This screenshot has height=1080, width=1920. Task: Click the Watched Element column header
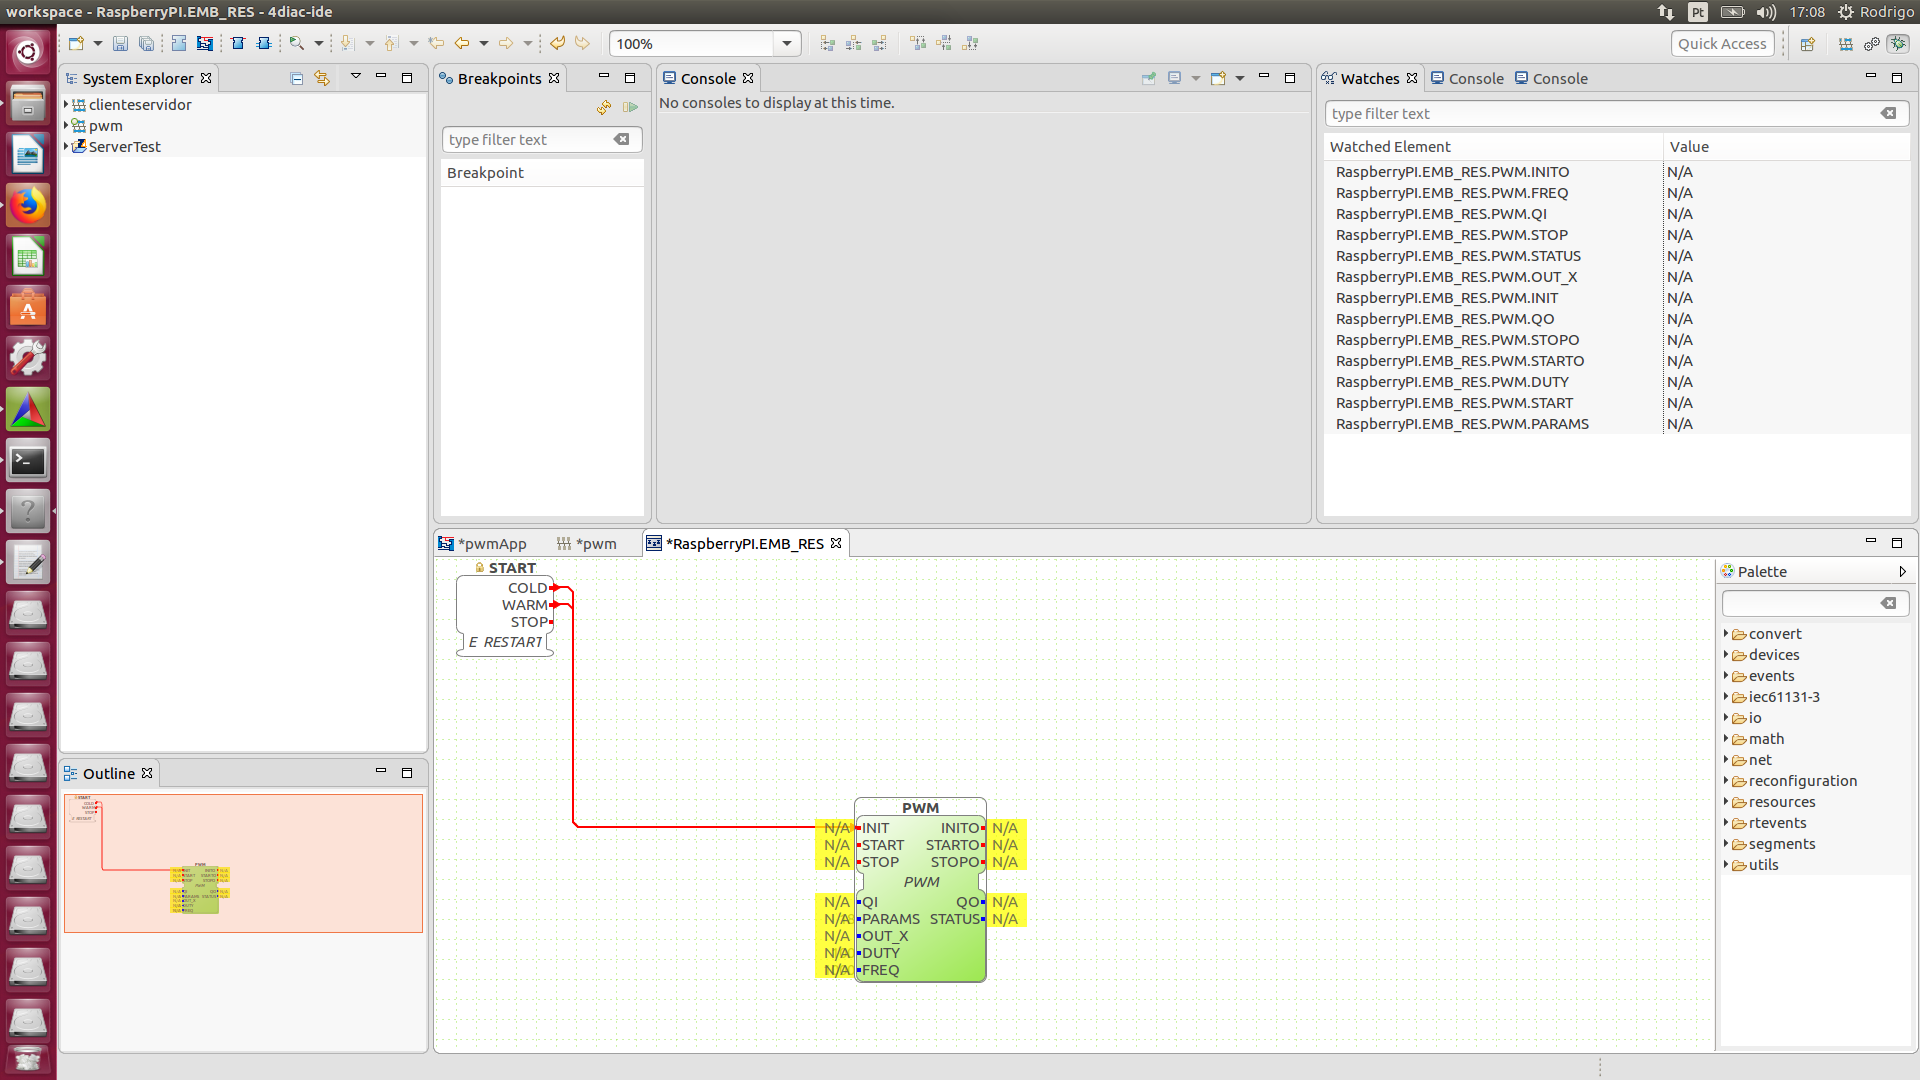1493,146
